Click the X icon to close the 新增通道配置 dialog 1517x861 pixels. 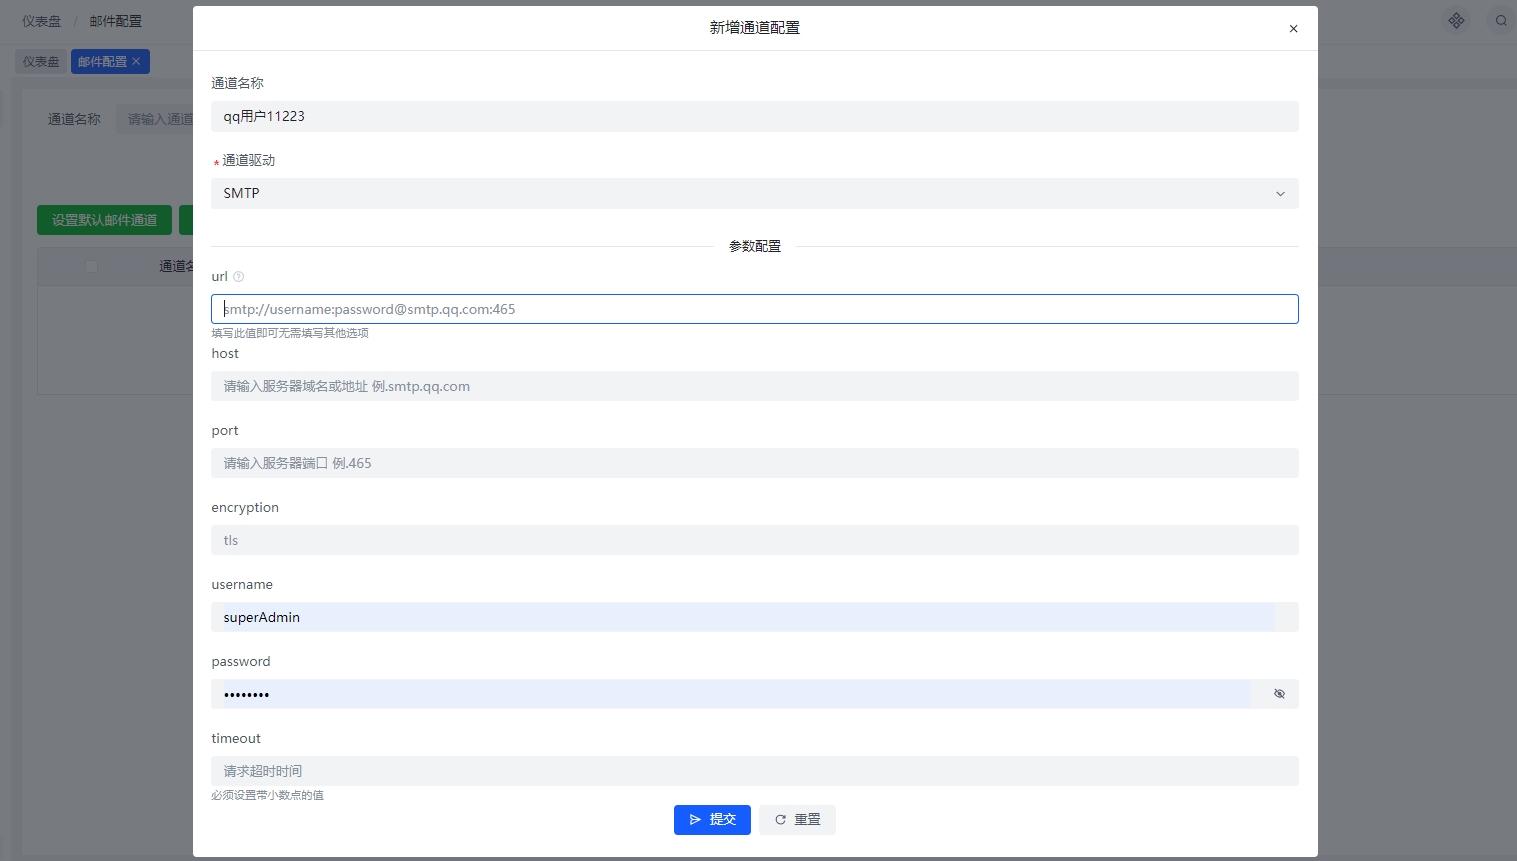pos(1293,28)
